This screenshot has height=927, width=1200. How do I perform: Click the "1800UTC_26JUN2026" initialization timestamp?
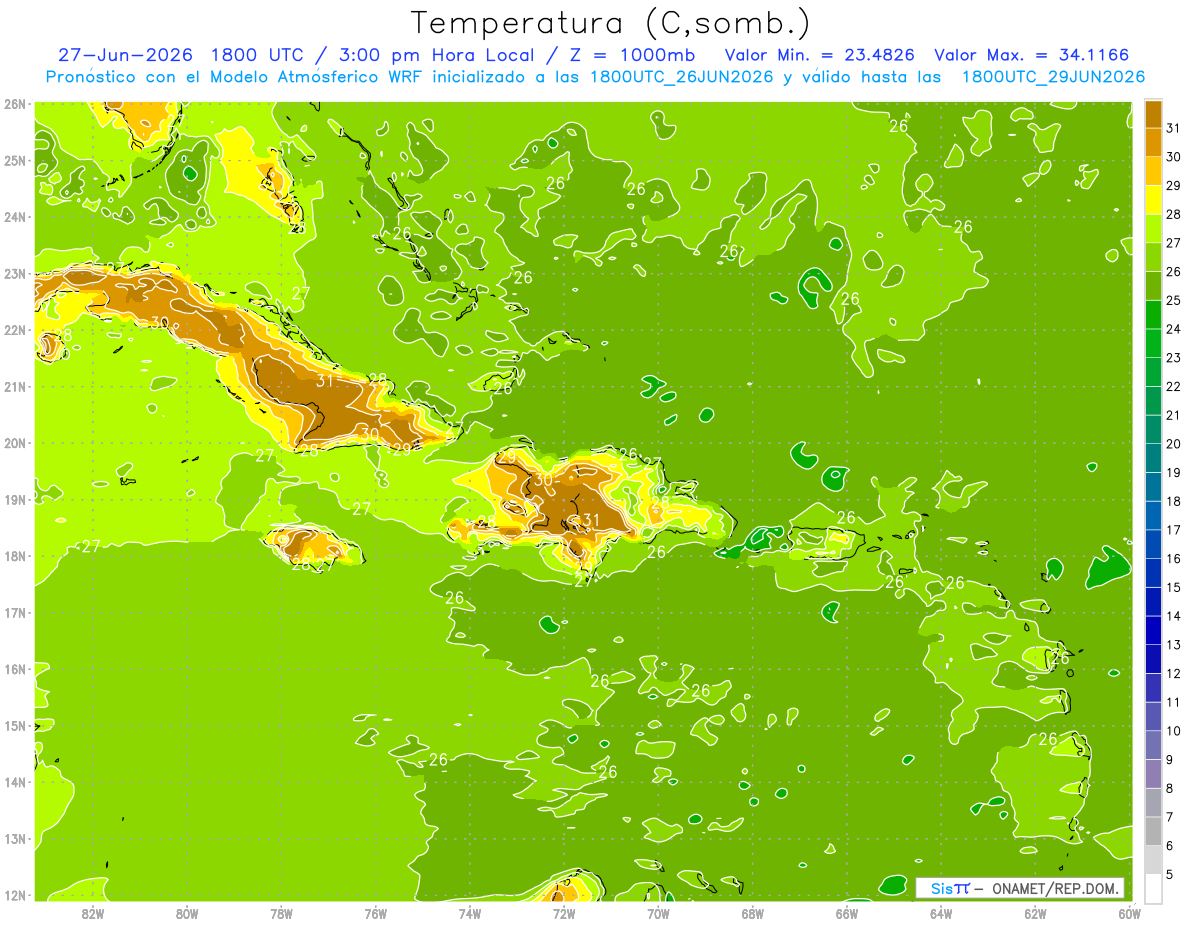pos(681,77)
